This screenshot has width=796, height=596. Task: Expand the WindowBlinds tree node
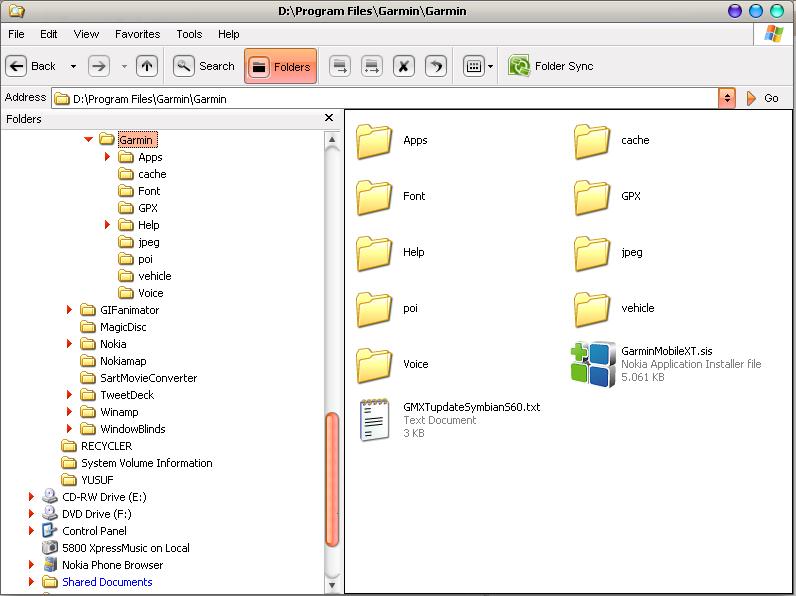point(69,428)
